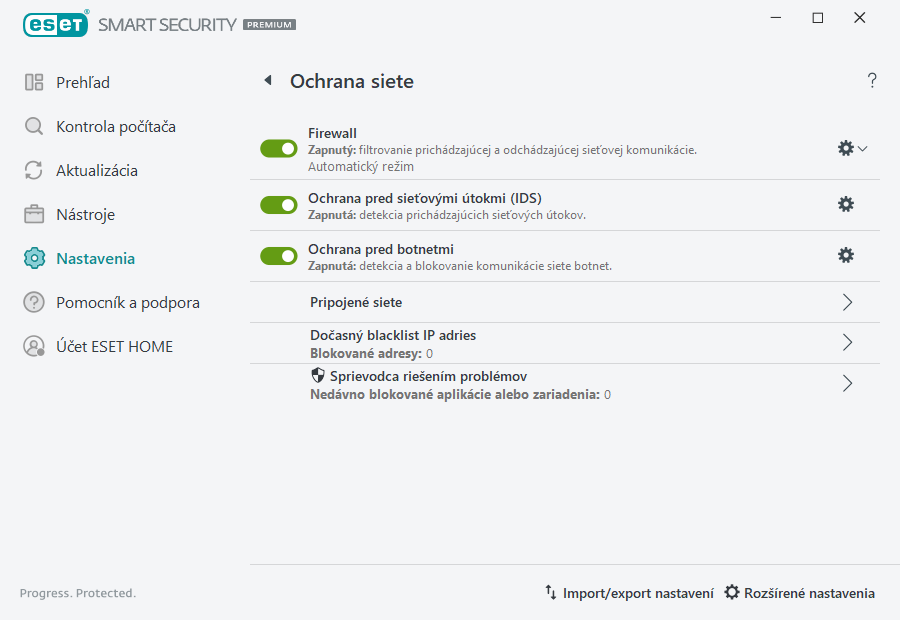
Task: Disable the Firewall toggle
Action: pyautogui.click(x=278, y=148)
